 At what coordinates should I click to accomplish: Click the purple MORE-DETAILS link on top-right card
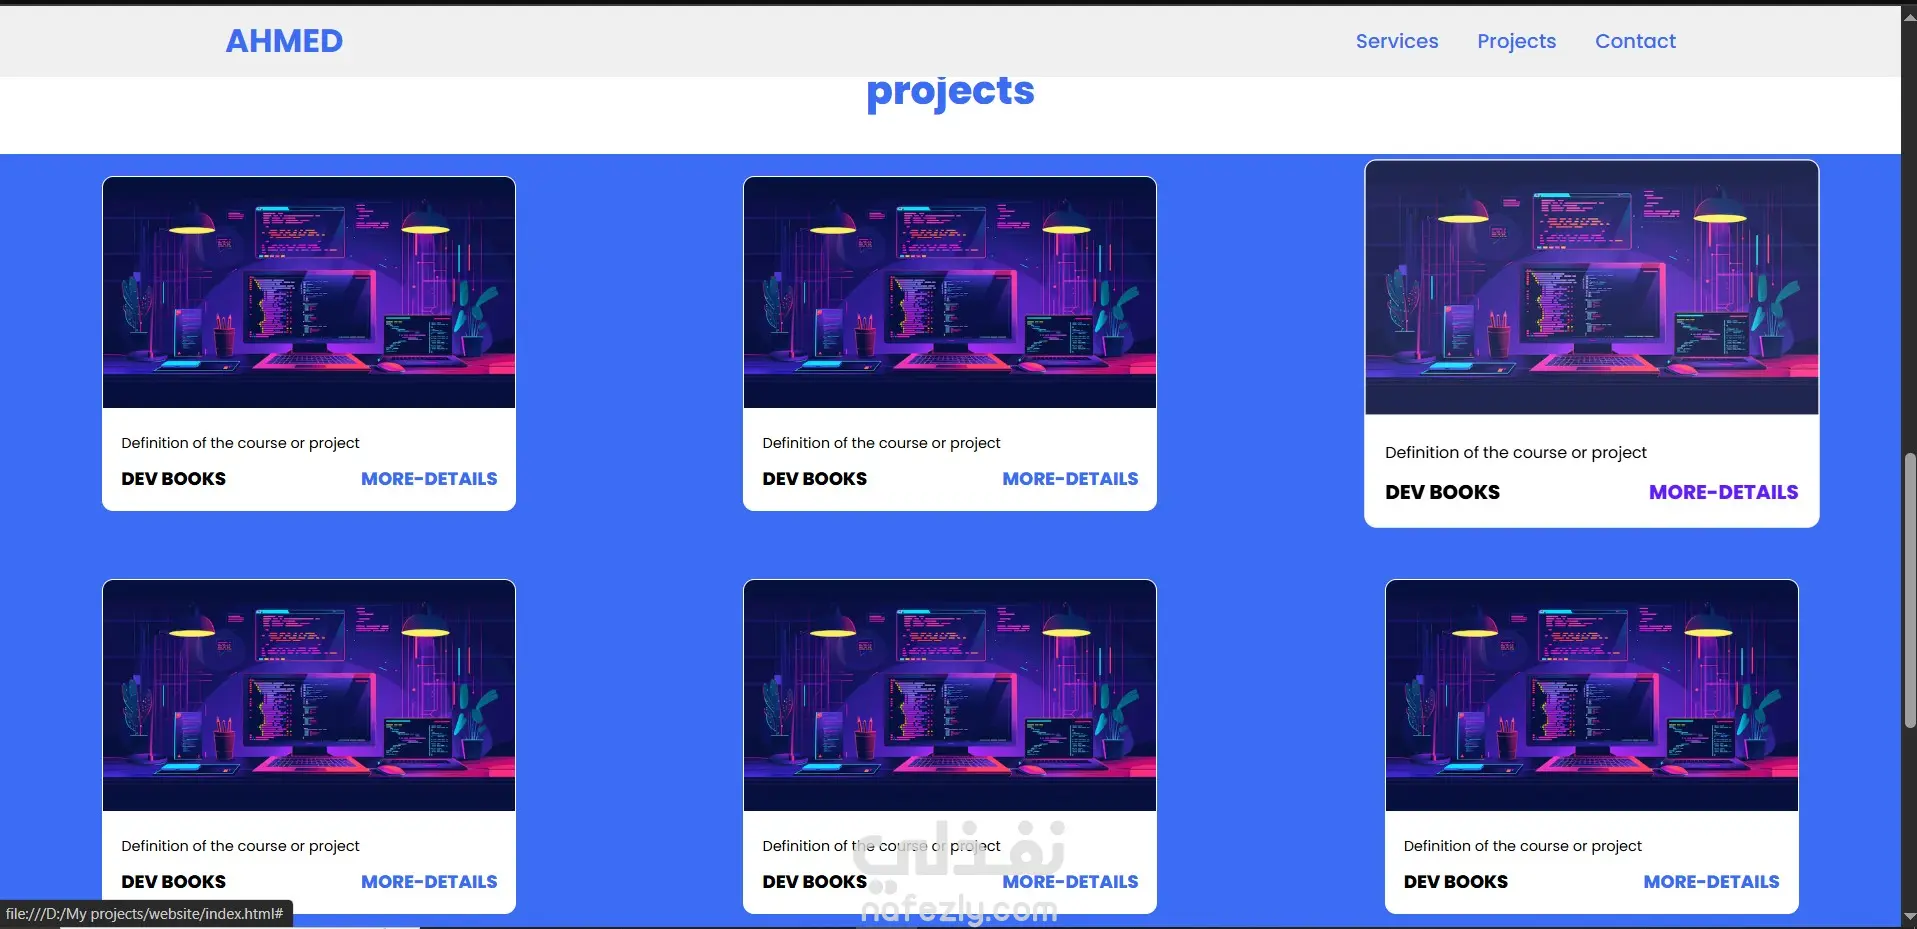click(1723, 492)
